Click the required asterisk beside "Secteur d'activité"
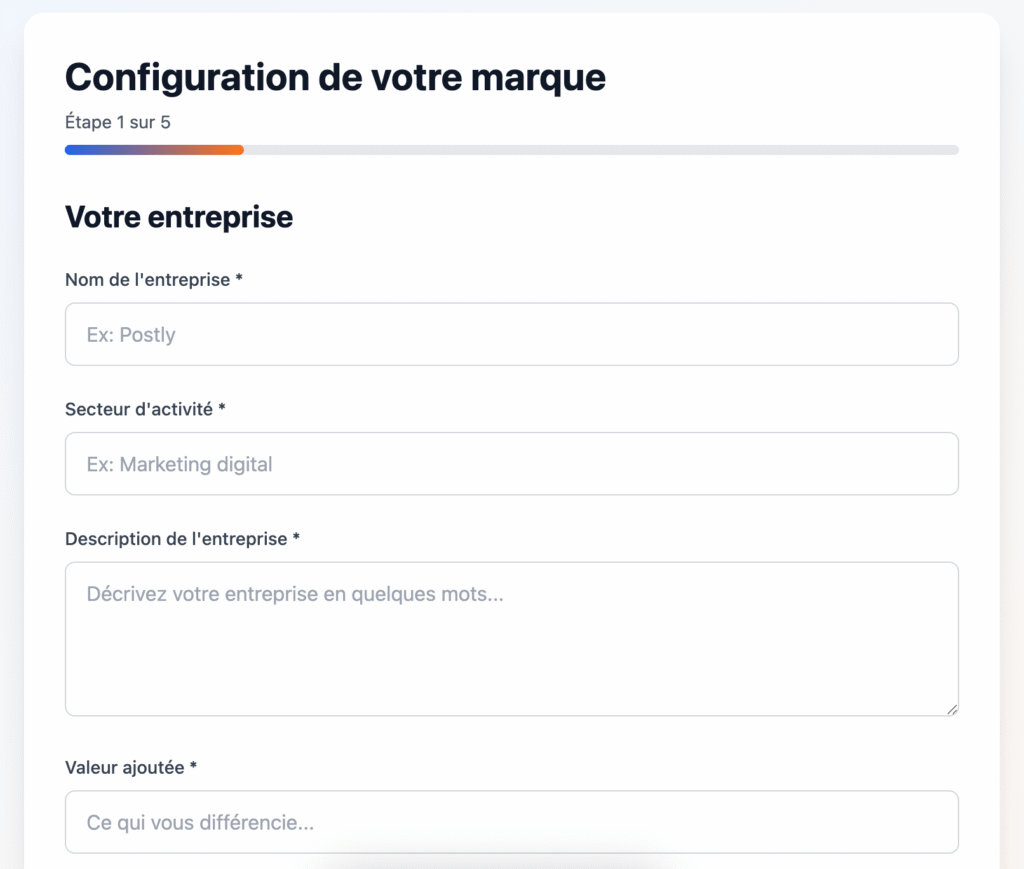1024x869 pixels. click(x=222, y=409)
